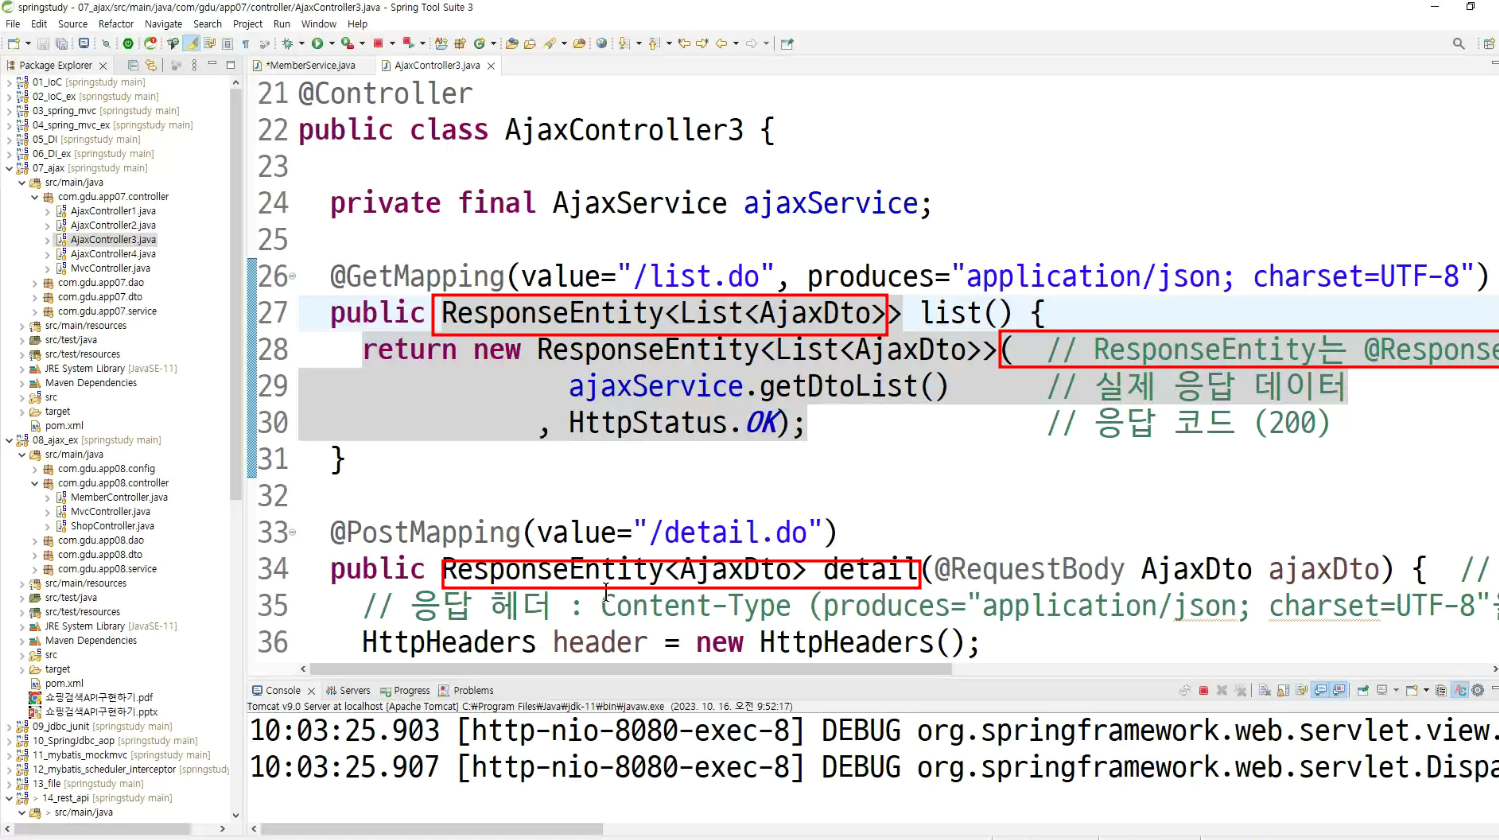
Task: Click the Console horizontal scrollbar
Action: point(432,829)
